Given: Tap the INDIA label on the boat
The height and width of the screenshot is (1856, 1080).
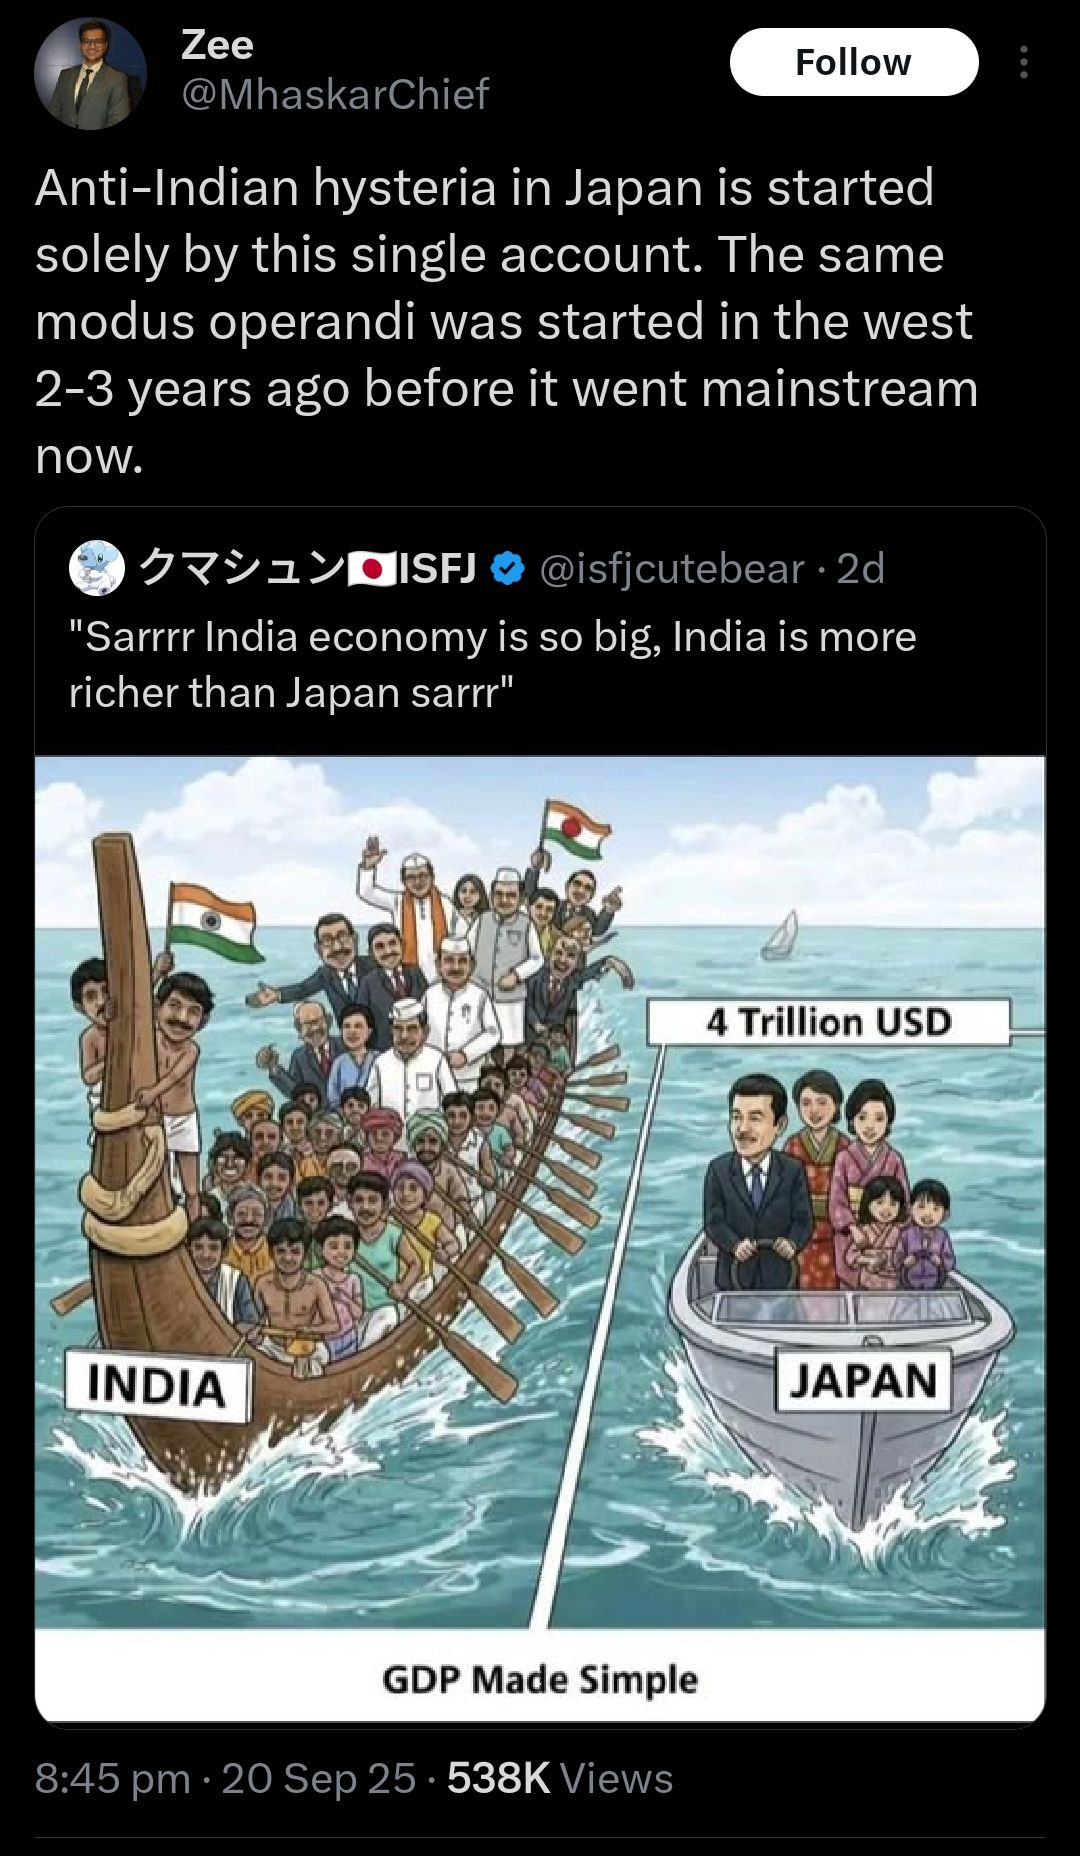Looking at the screenshot, I should [x=157, y=1386].
